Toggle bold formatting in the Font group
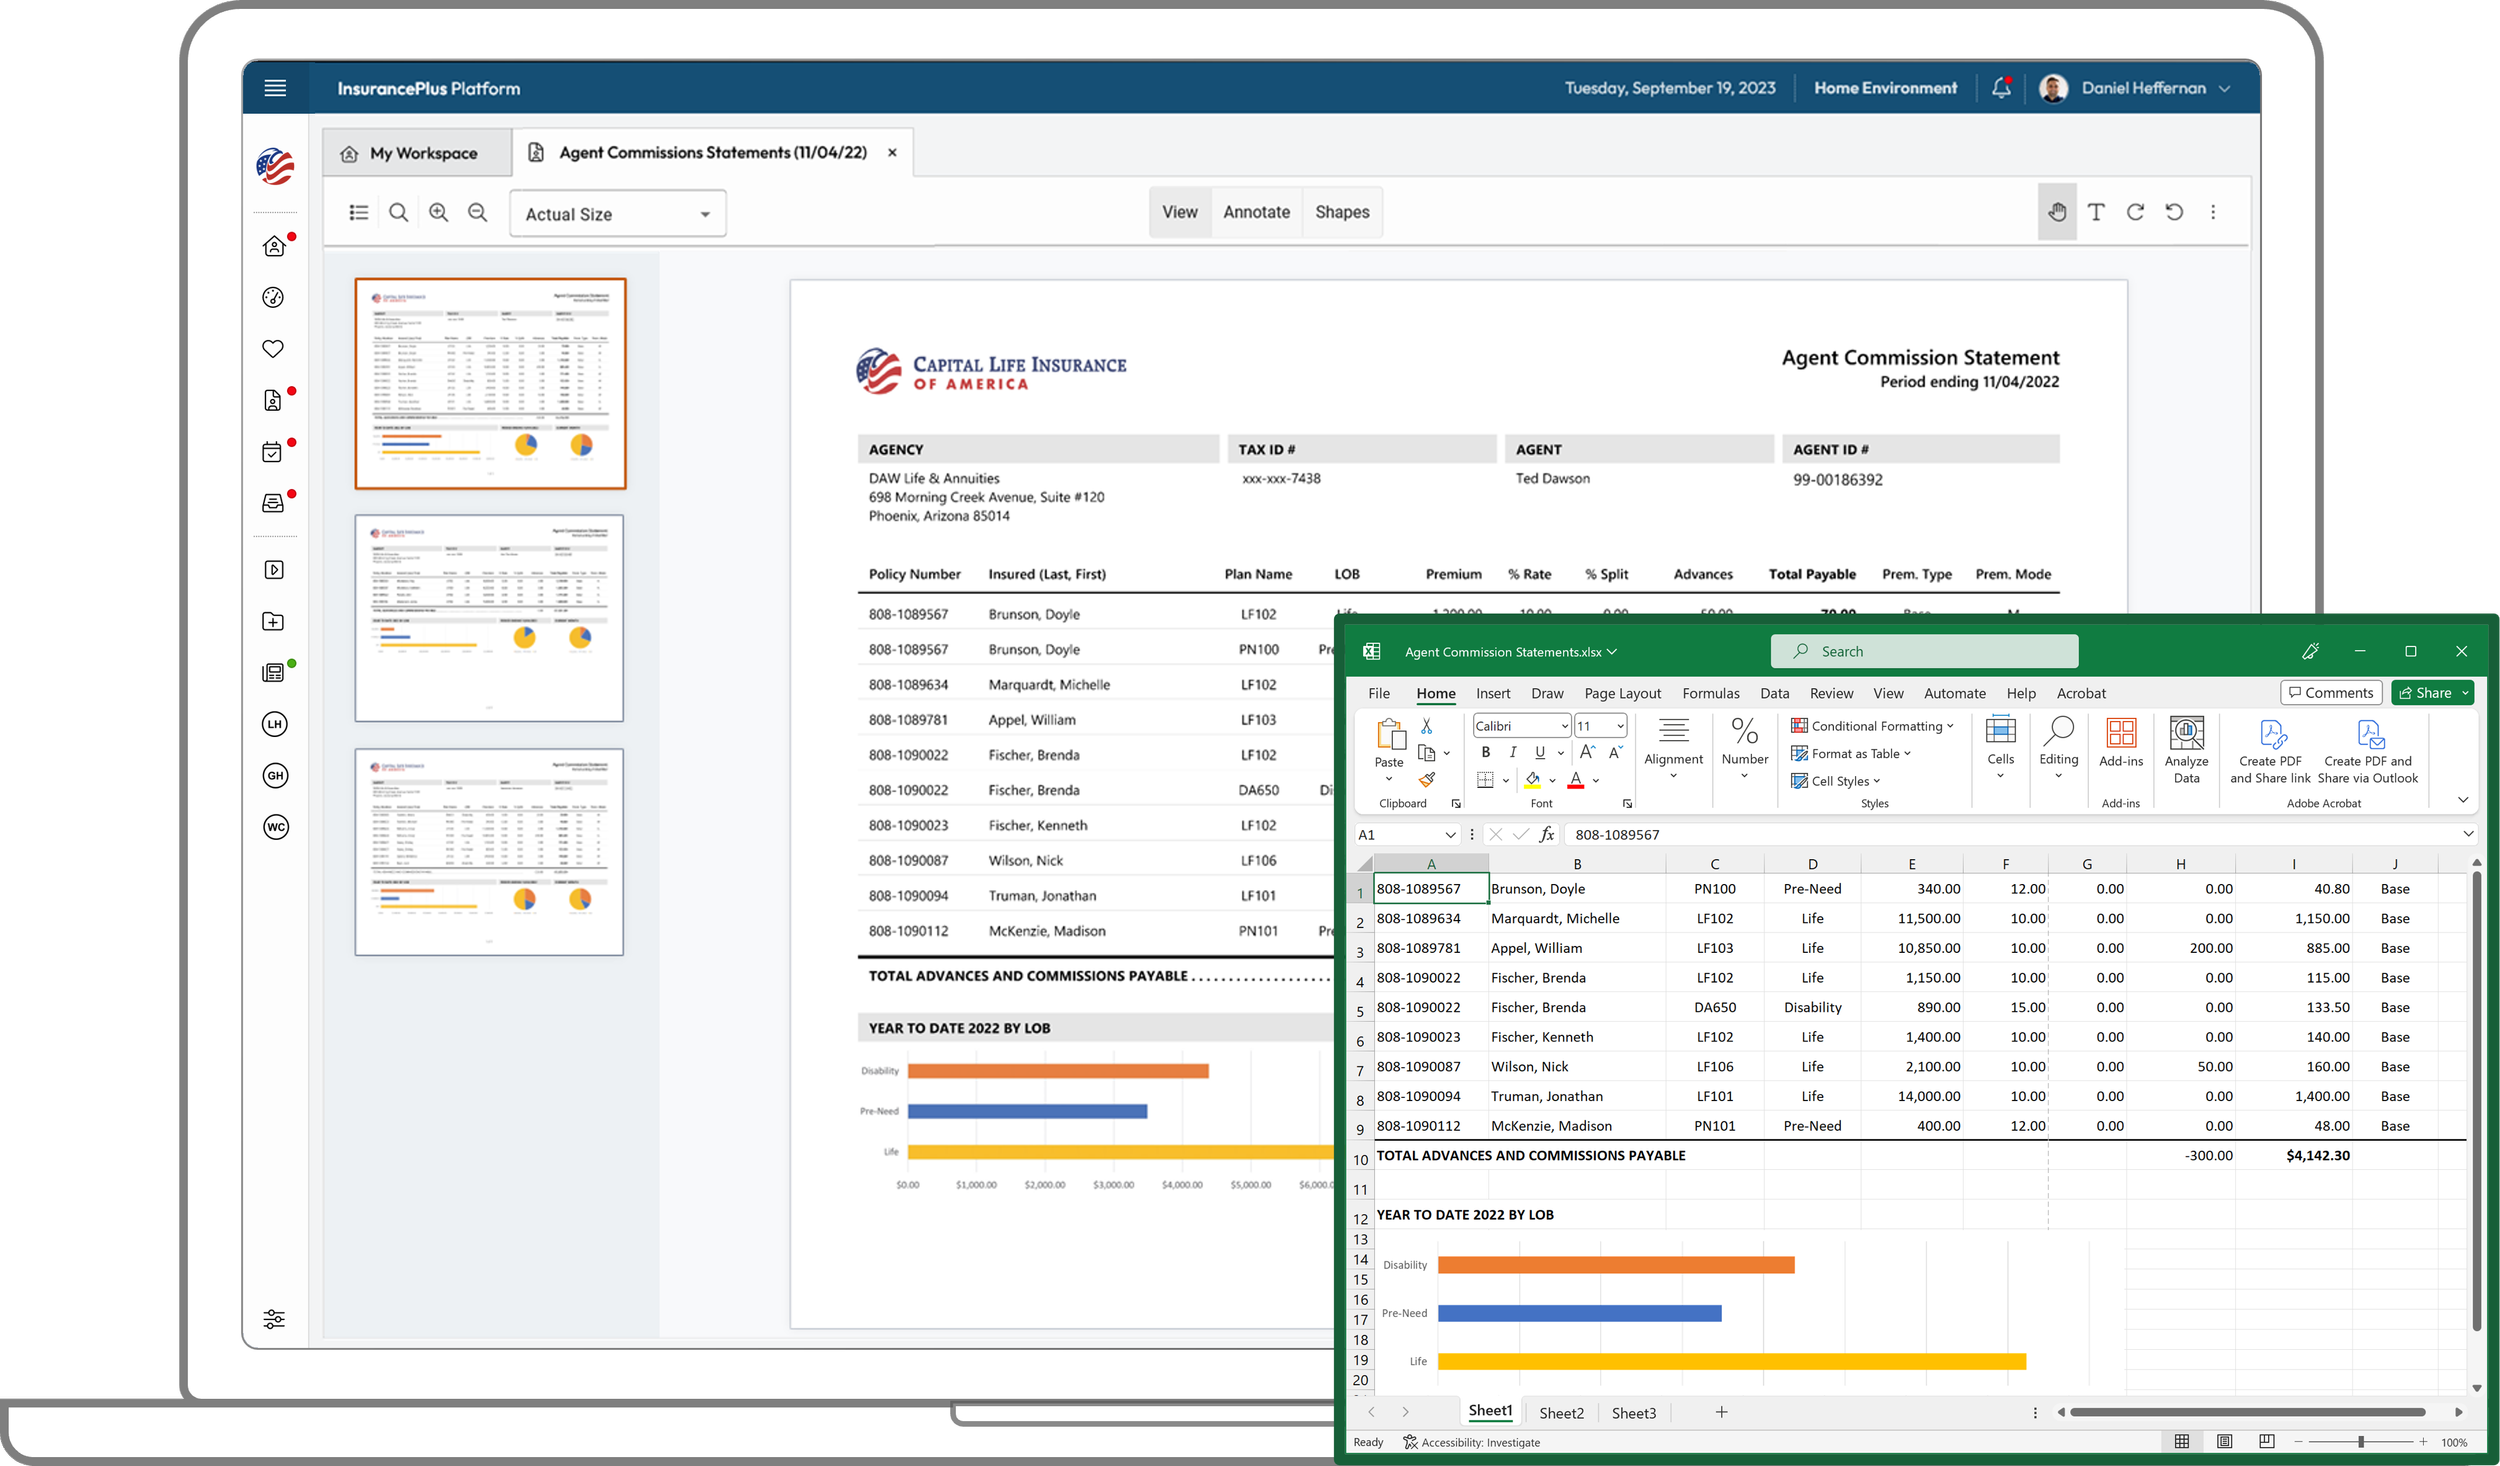The width and height of the screenshot is (2500, 1466). pyautogui.click(x=1486, y=752)
